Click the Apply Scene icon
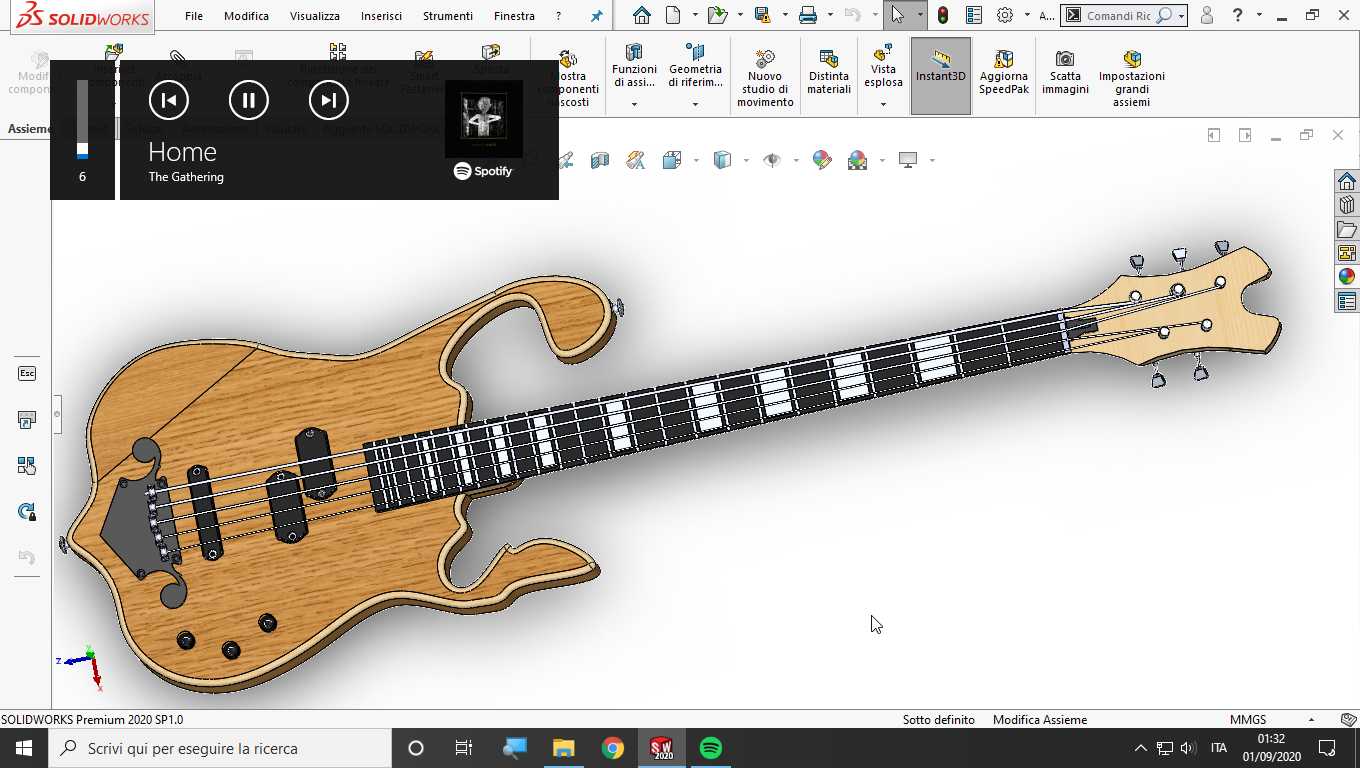Viewport: 1360px width, 768px height. tap(857, 160)
